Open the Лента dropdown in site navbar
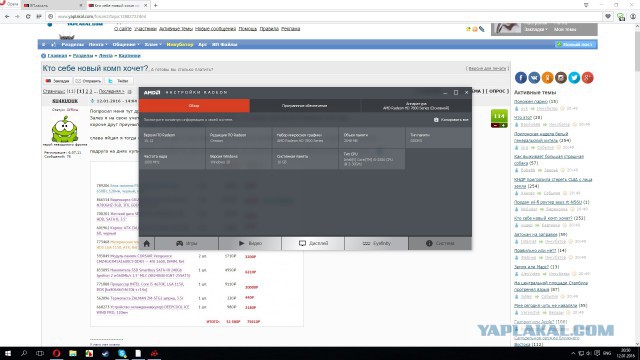 tap(98, 44)
